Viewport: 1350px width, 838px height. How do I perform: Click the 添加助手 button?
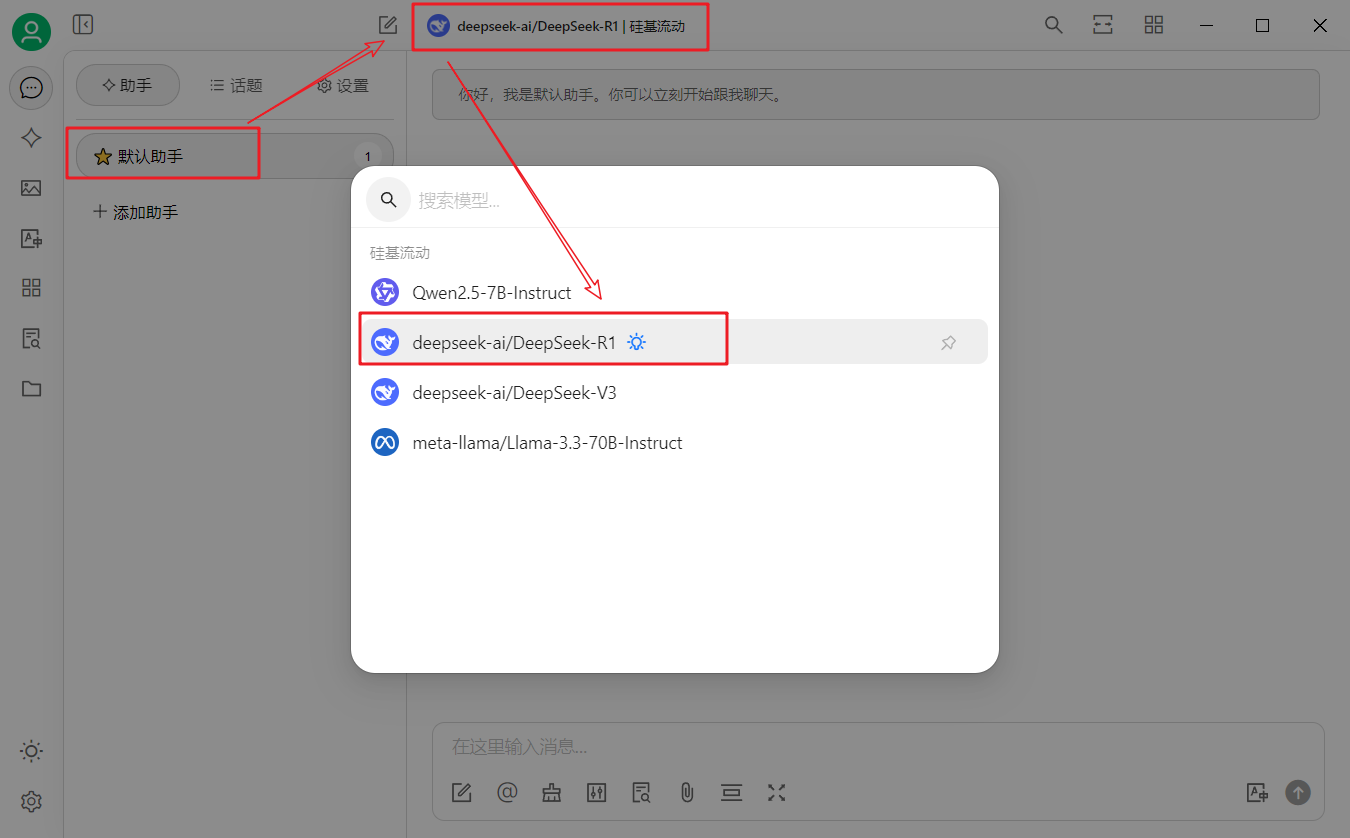pyautogui.click(x=135, y=212)
